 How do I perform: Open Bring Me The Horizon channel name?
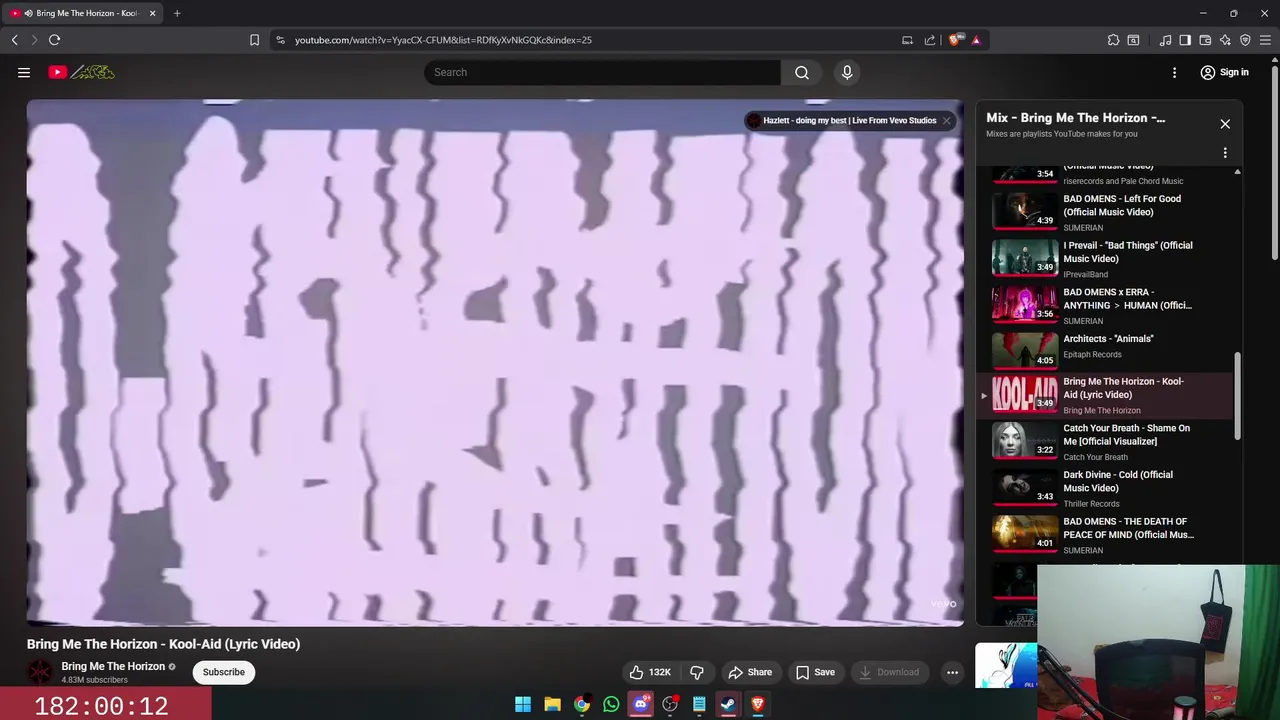pyautogui.click(x=113, y=666)
